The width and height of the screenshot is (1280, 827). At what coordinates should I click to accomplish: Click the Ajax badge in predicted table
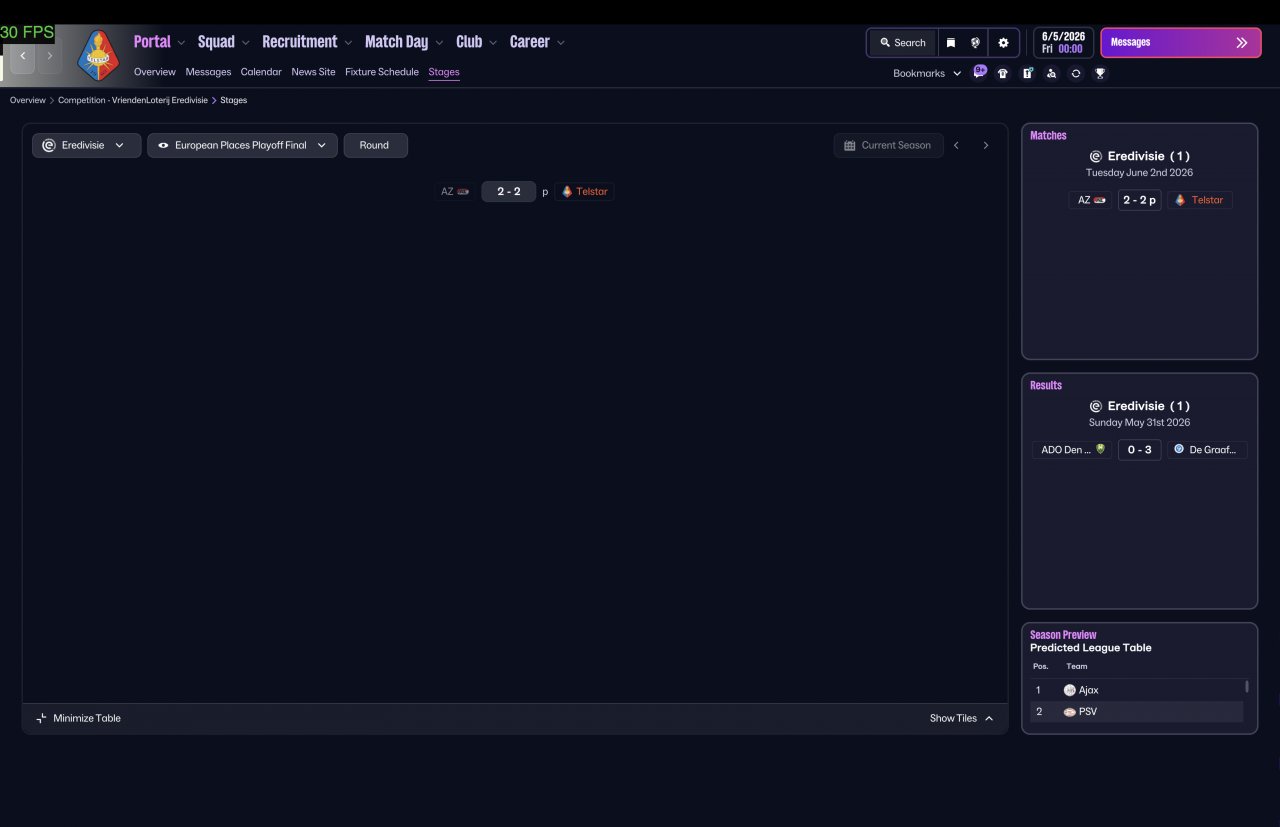pyautogui.click(x=1070, y=690)
